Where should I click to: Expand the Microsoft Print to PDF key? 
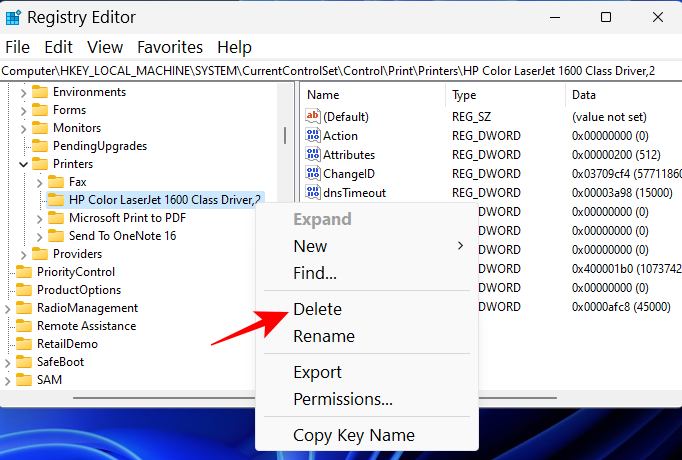tap(39, 218)
